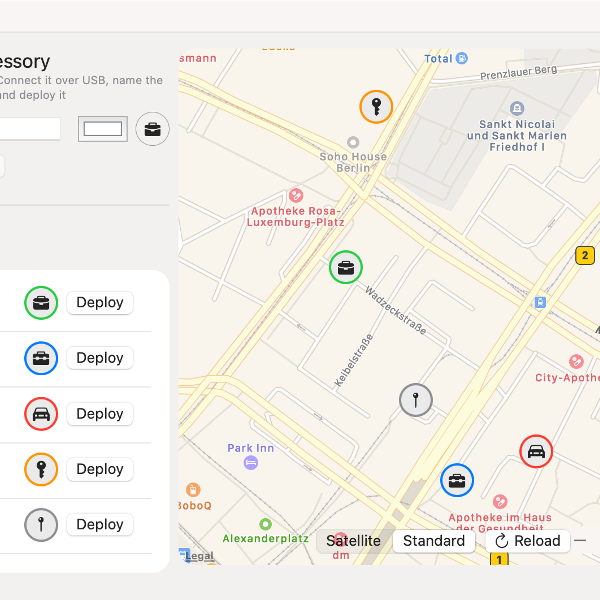600x600 pixels.
Task: Open the briefcase icon picker beside the color well
Action: tap(152, 129)
